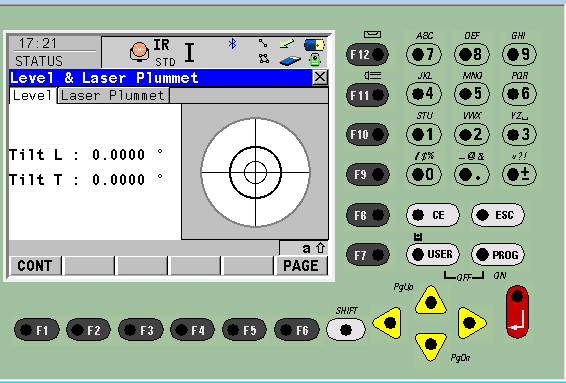The image size is (566, 383).
Task: Click the F8 function key
Action: [367, 215]
